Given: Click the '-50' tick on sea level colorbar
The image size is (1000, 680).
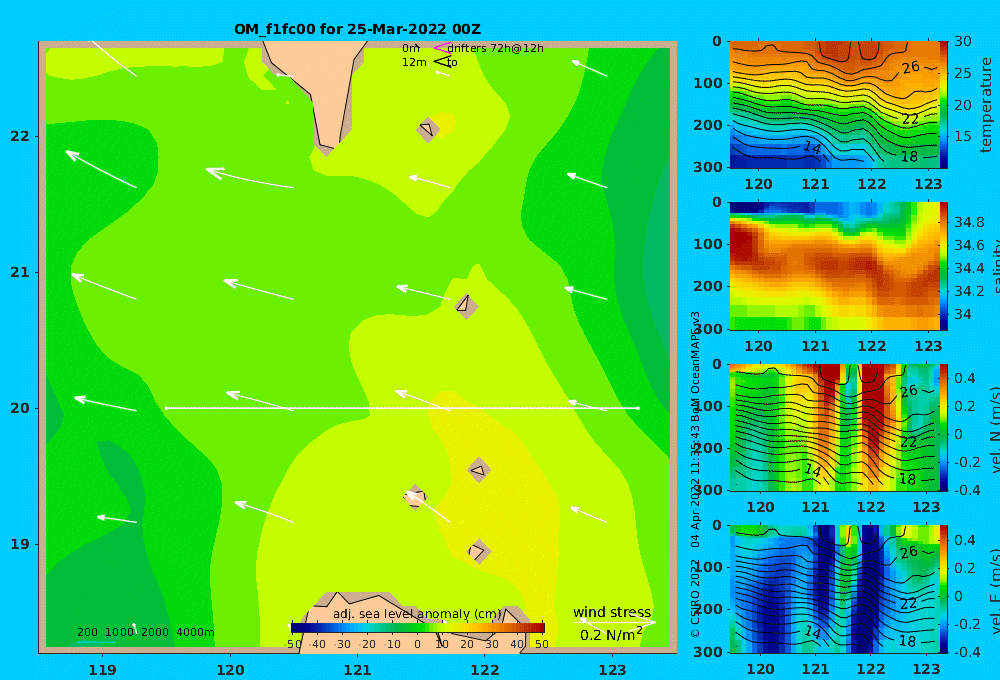Looking at the screenshot, I should 294,644.
